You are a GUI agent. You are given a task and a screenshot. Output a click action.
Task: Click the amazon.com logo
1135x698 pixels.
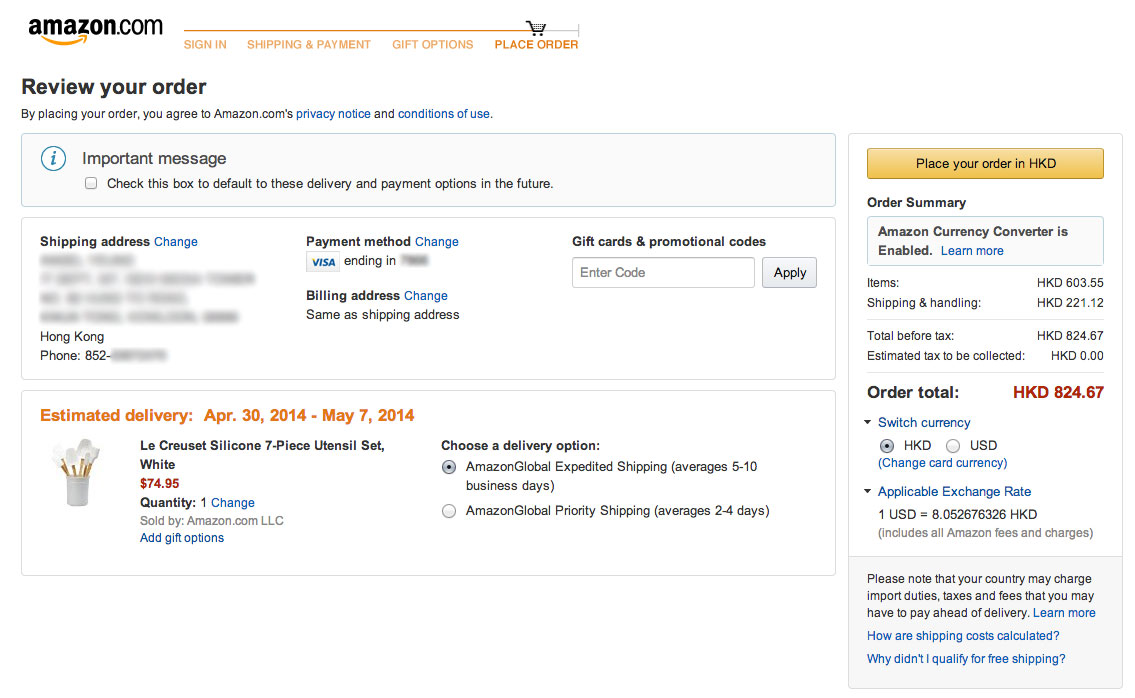tap(95, 30)
